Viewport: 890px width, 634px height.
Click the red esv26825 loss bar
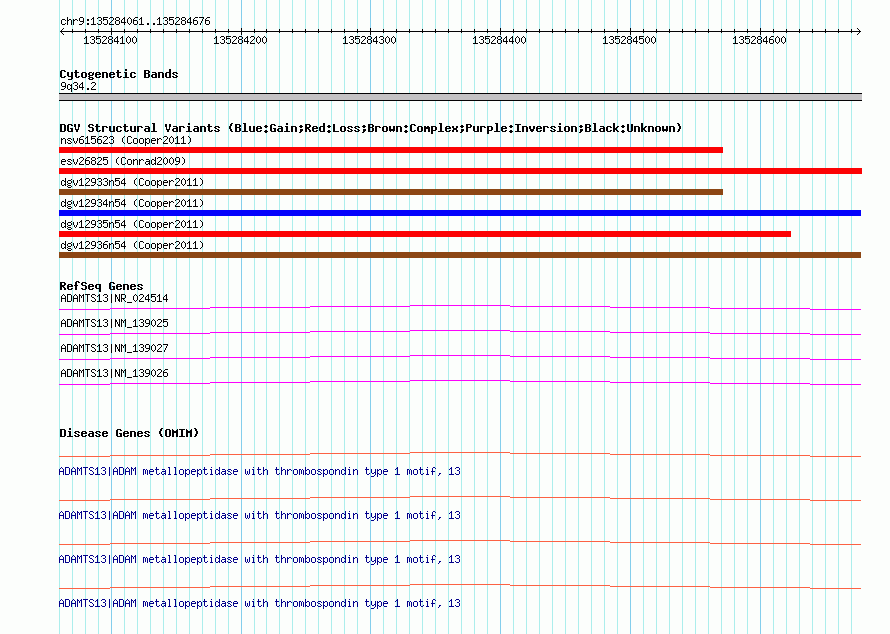click(x=460, y=171)
